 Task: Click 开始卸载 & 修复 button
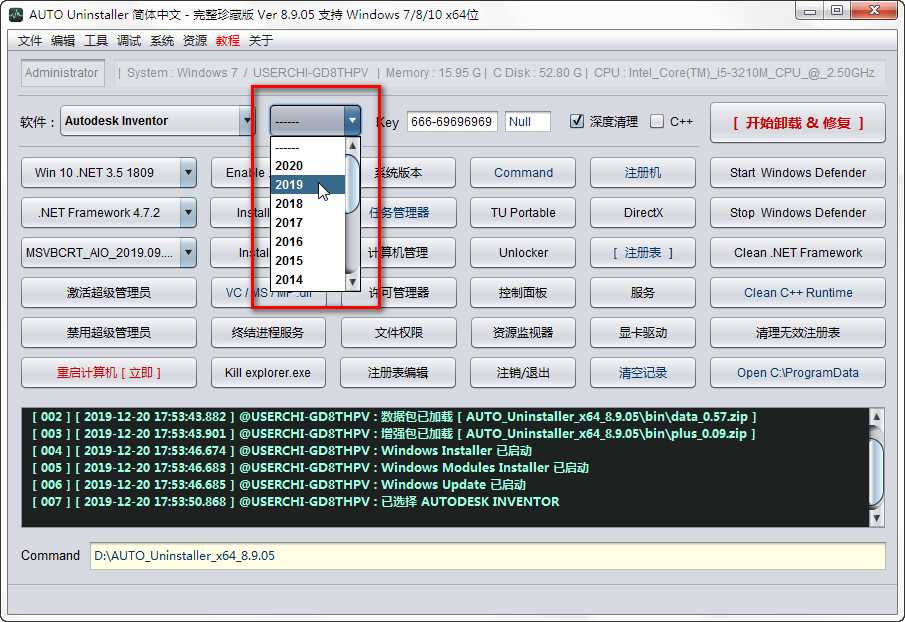click(x=798, y=123)
